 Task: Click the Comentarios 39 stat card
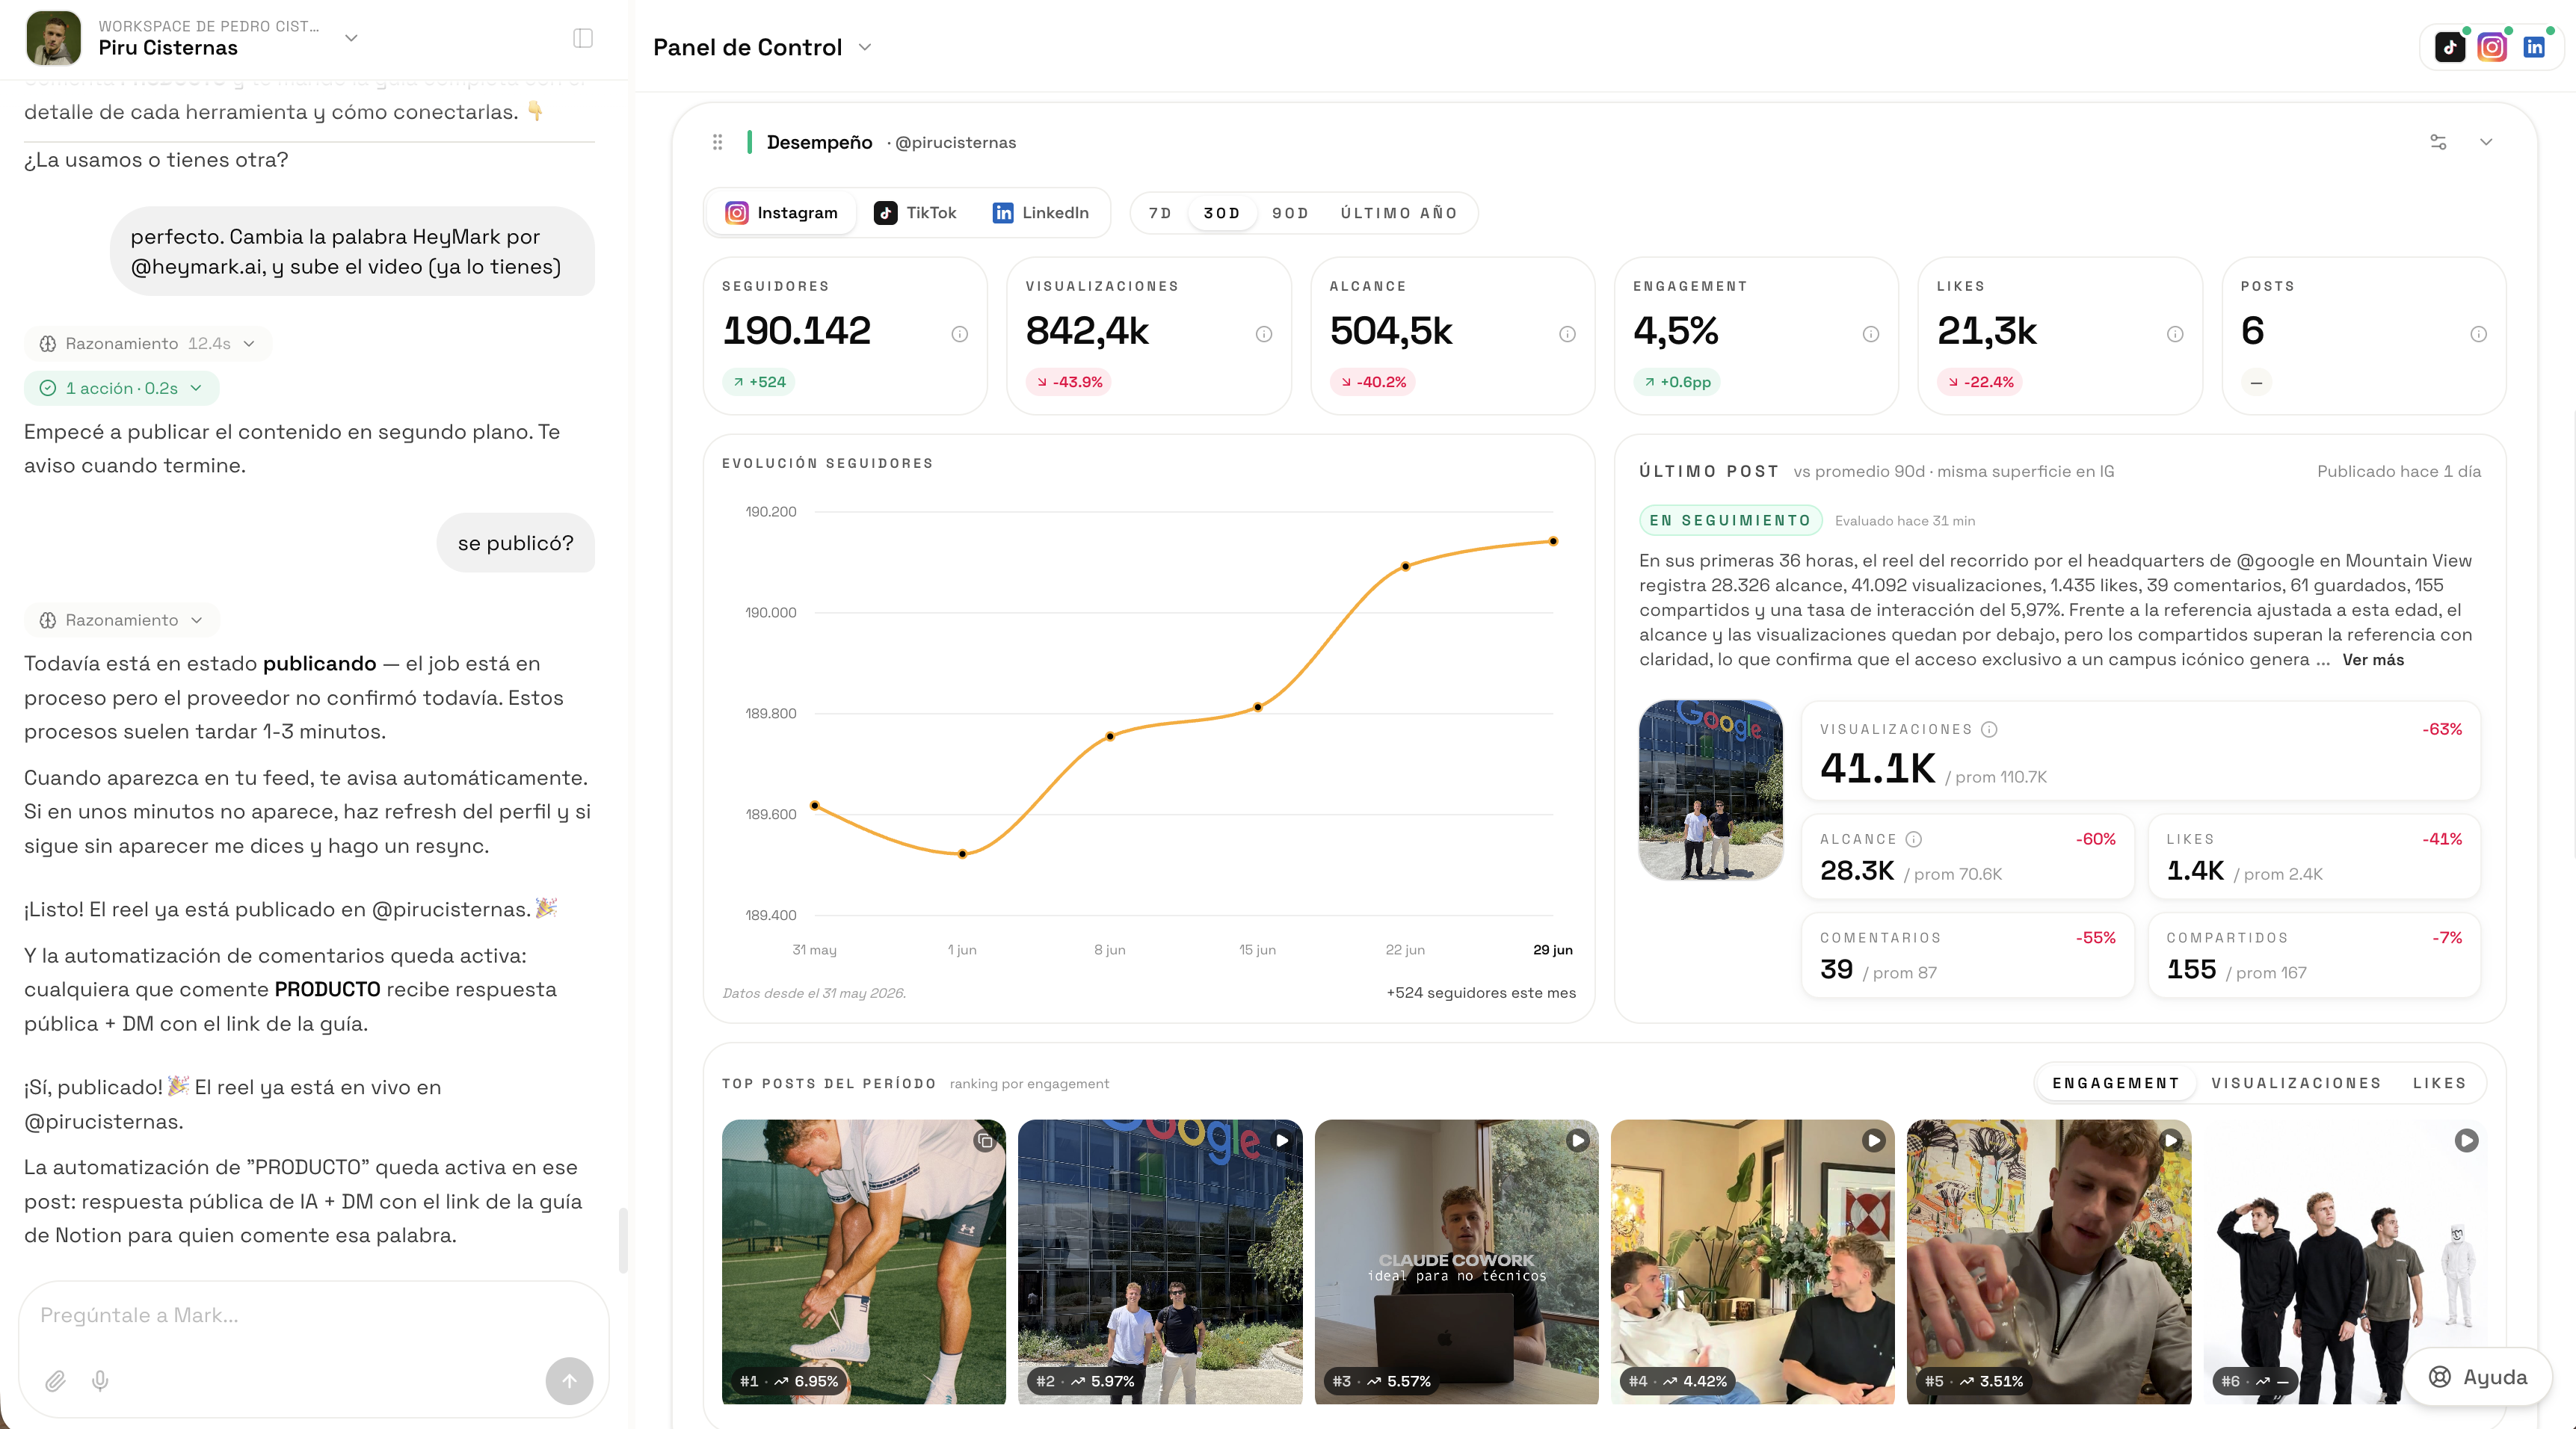pyautogui.click(x=1968, y=955)
